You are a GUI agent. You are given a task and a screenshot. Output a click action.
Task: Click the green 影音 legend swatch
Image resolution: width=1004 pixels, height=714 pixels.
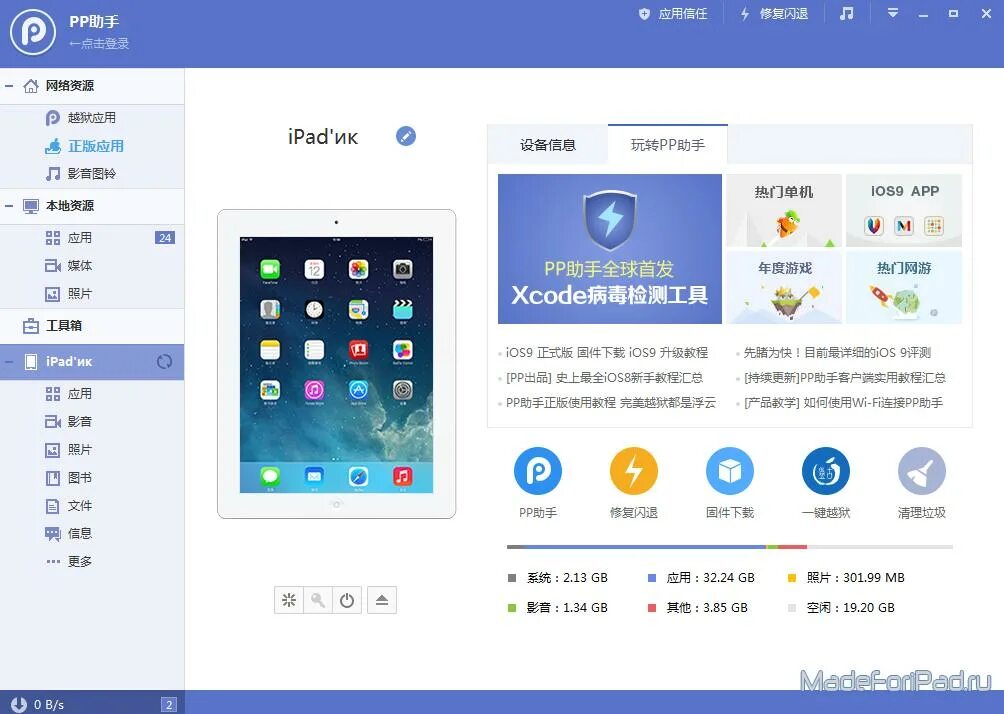pyautogui.click(x=512, y=608)
